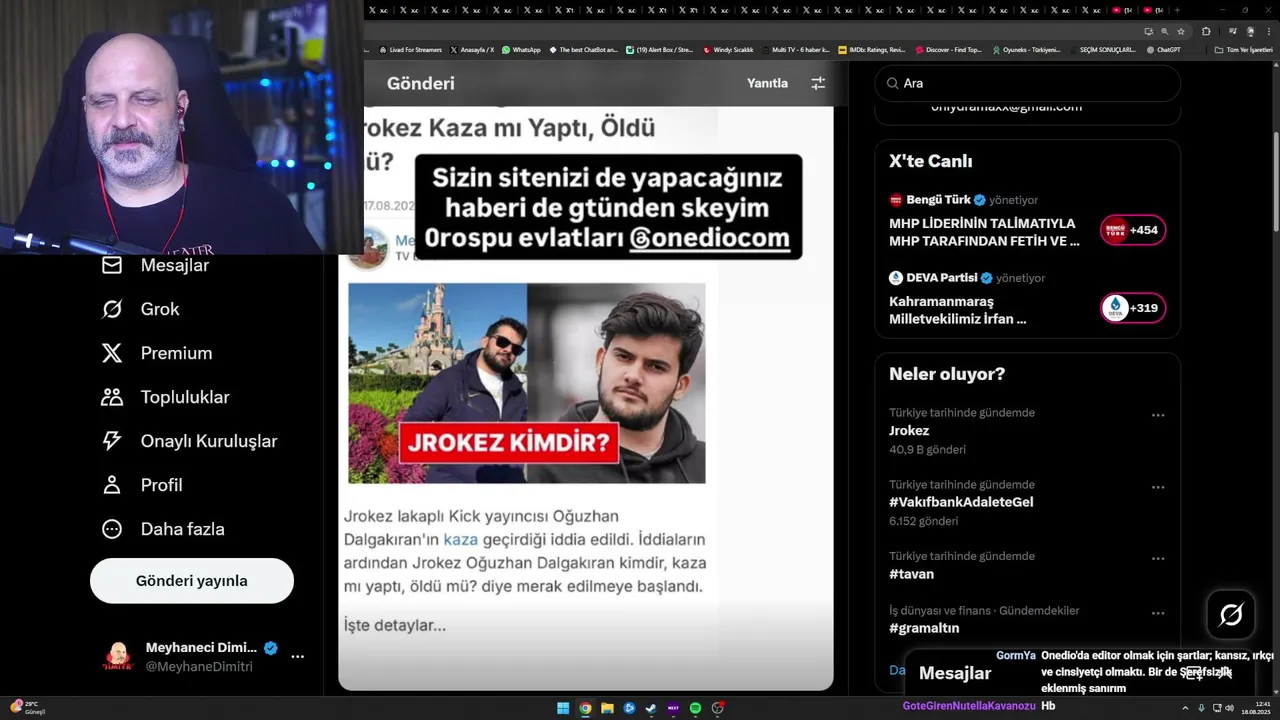This screenshot has width=1280, height=720.
Task: Join Bengü Türk live broadcast +454
Action: click(x=1133, y=230)
